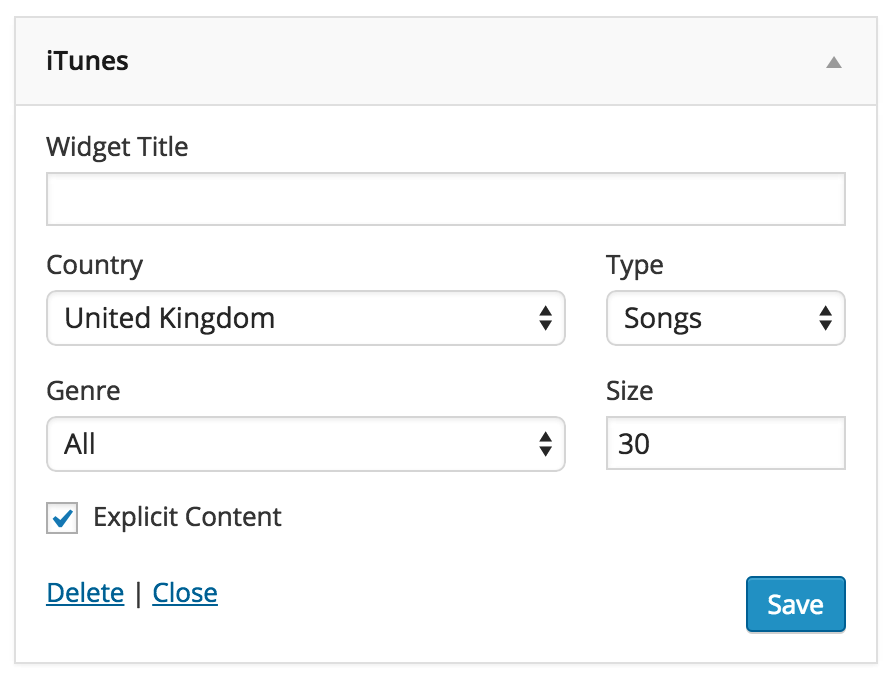Screen dimensions: 892x682
Task: Open the Type dropdown showing Songs
Action: (x=725, y=318)
